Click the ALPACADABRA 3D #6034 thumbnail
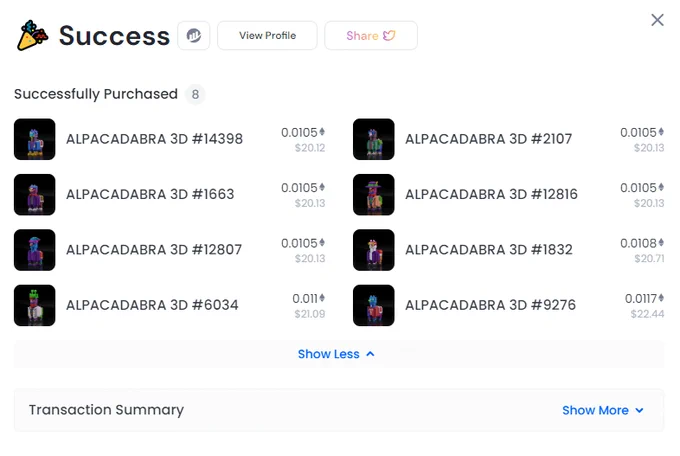 pyautogui.click(x=35, y=305)
